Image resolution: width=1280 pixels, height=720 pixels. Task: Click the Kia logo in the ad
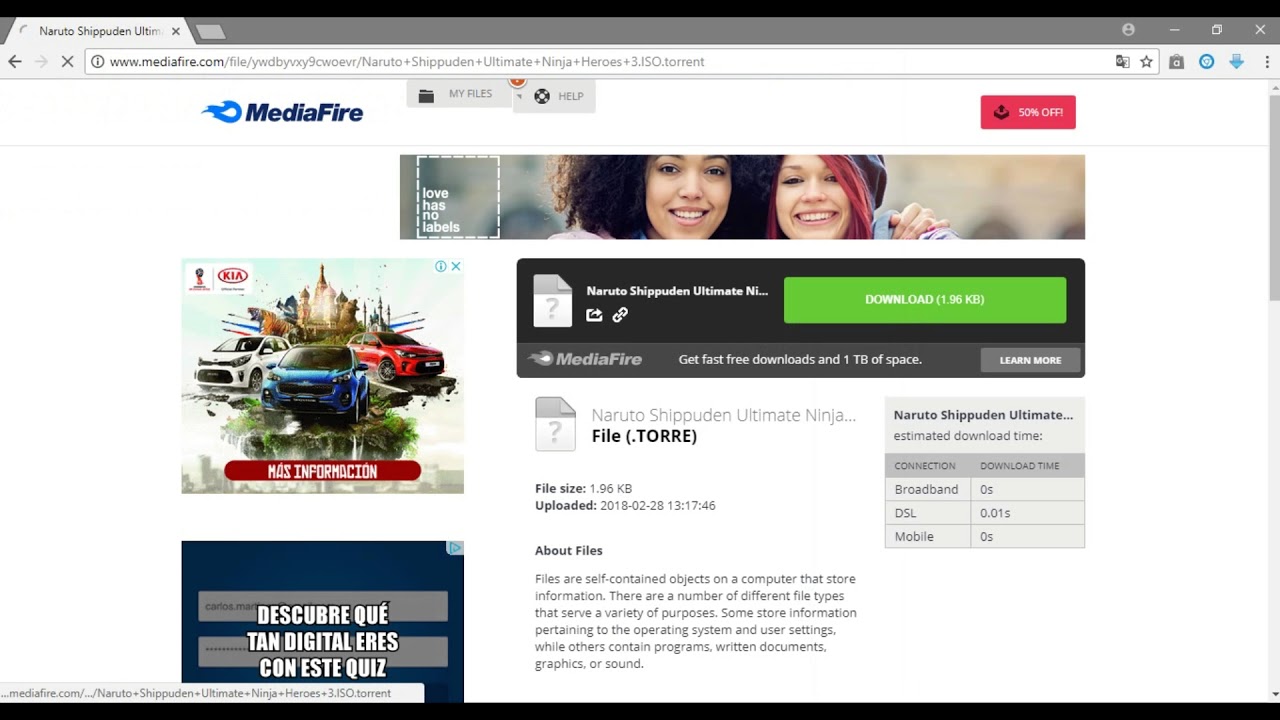[233, 276]
